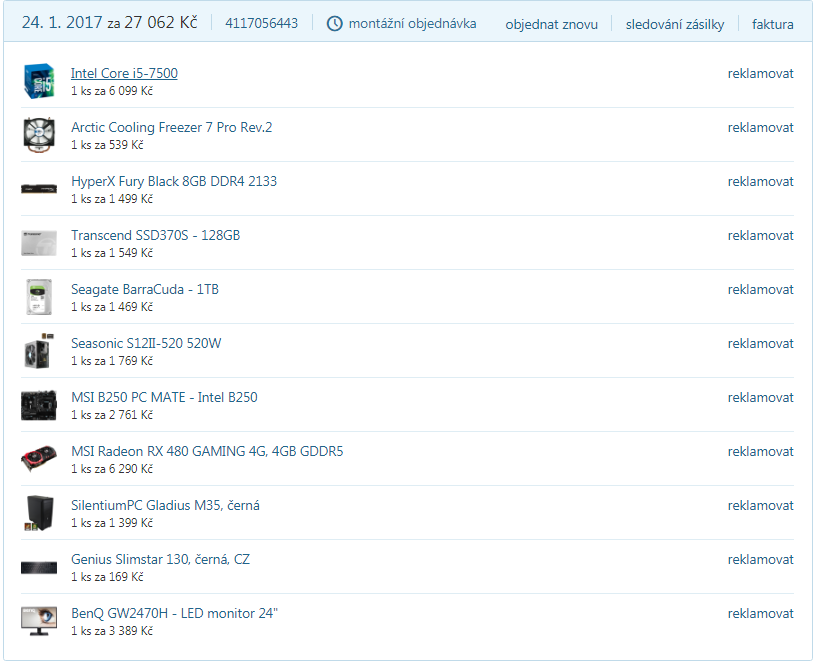Open MSI B250 PC MATE product link
Screen dimensions: 814x668
point(164,397)
